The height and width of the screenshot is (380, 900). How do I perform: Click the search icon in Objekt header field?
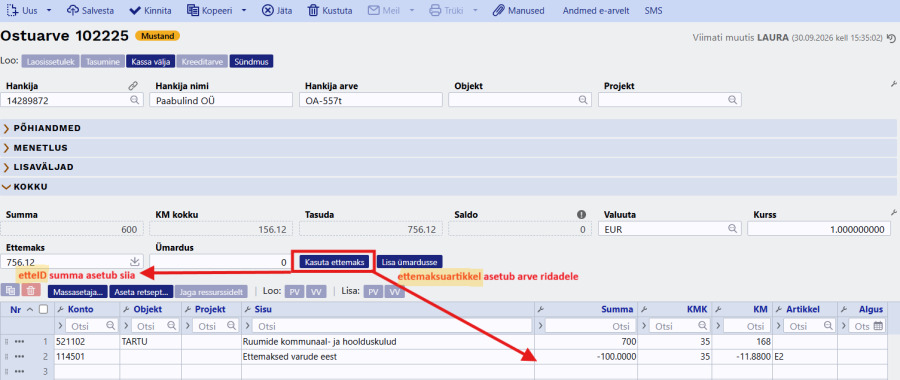(583, 100)
